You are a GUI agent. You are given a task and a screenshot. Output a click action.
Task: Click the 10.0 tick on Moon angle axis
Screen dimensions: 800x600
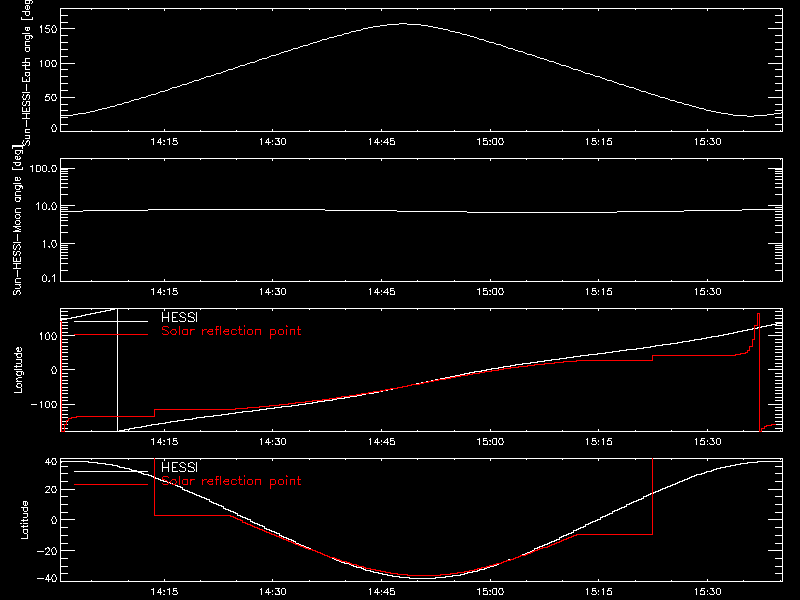pyautogui.click(x=46, y=207)
